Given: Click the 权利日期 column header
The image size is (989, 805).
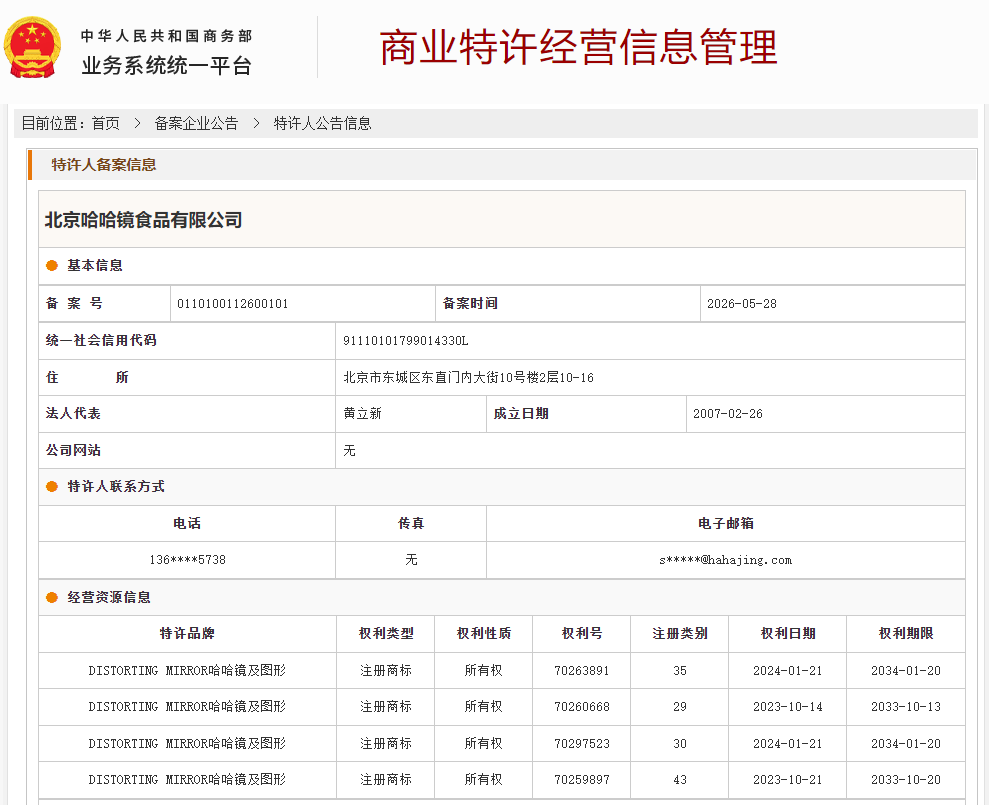Looking at the screenshot, I should pyautogui.click(x=788, y=633).
